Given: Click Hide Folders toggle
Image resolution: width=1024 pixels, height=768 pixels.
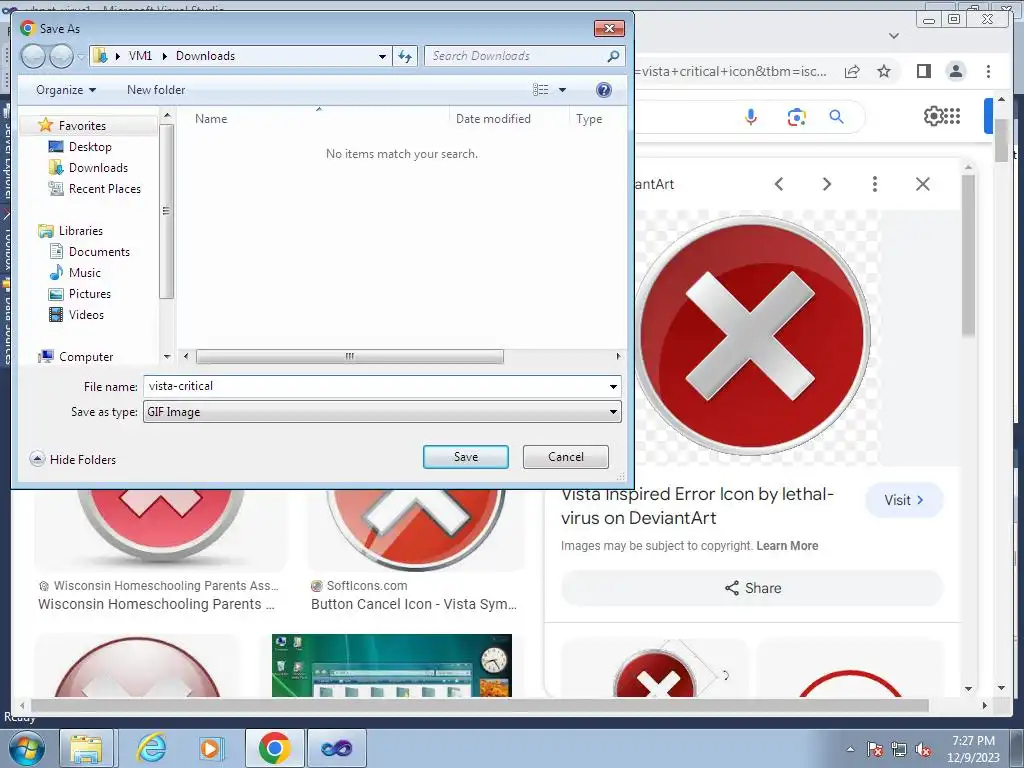Looking at the screenshot, I should click(73, 460).
